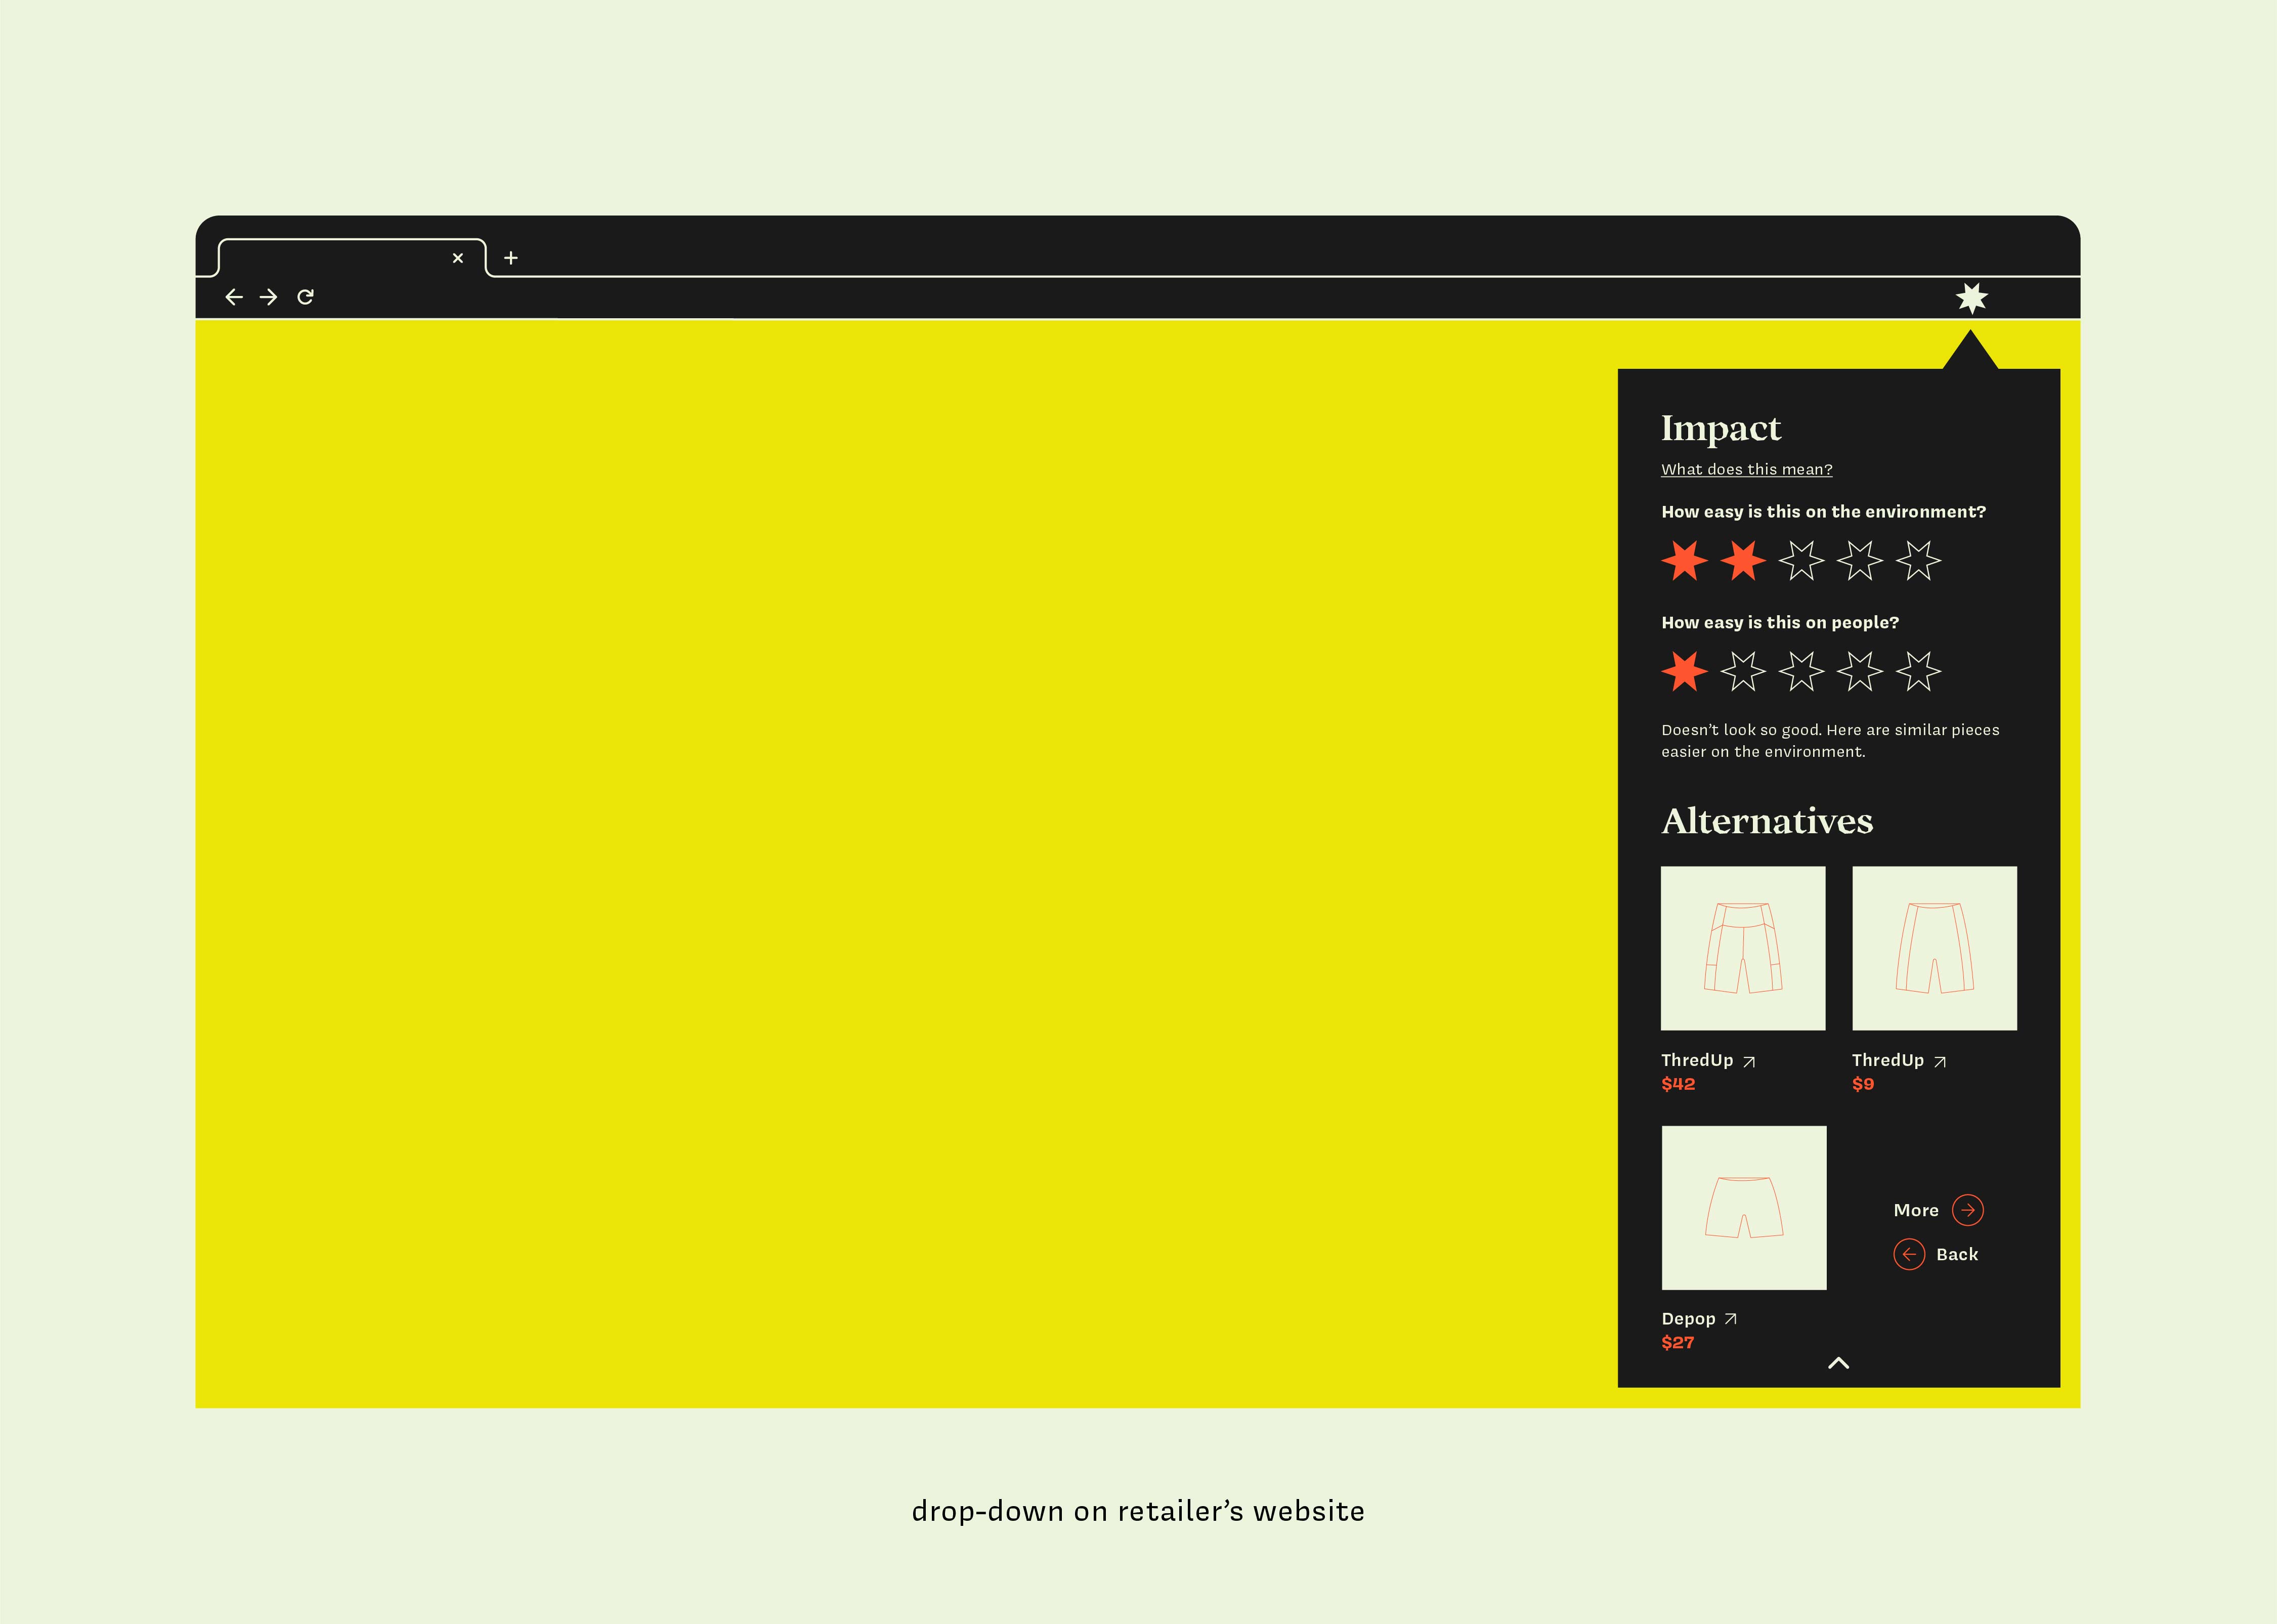This screenshot has width=2277, height=1624.
Task: Select the empty browser tab
Action: (335, 258)
